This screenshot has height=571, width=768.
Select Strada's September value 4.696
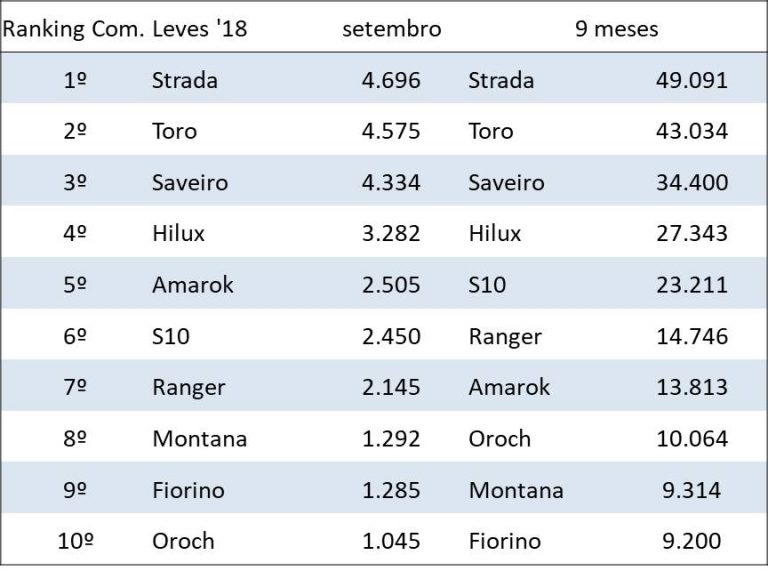coord(391,81)
